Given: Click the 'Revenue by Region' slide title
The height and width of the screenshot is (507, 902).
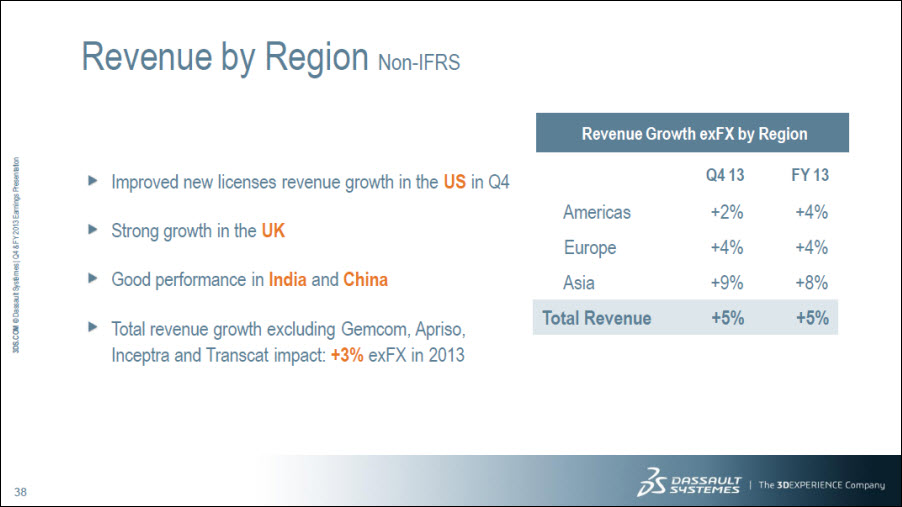Looking at the screenshot, I should tap(225, 58).
